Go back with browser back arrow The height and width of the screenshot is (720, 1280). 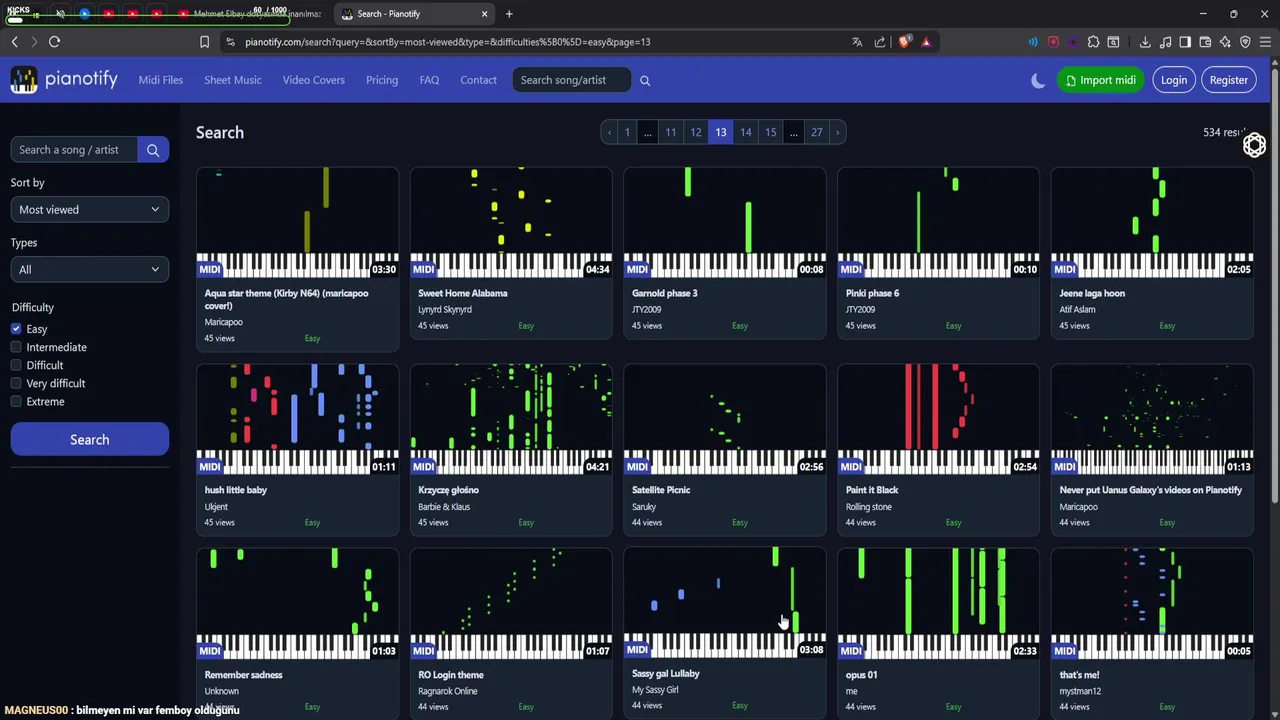pos(14,42)
